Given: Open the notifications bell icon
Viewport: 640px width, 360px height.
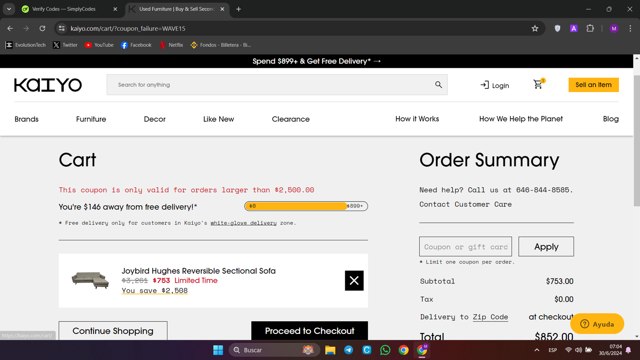Looking at the screenshot, I should tap(628, 350).
